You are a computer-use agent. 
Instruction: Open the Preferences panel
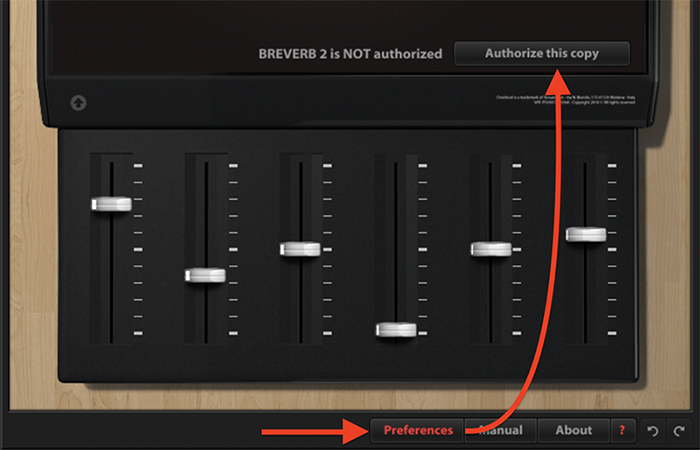tap(418, 430)
